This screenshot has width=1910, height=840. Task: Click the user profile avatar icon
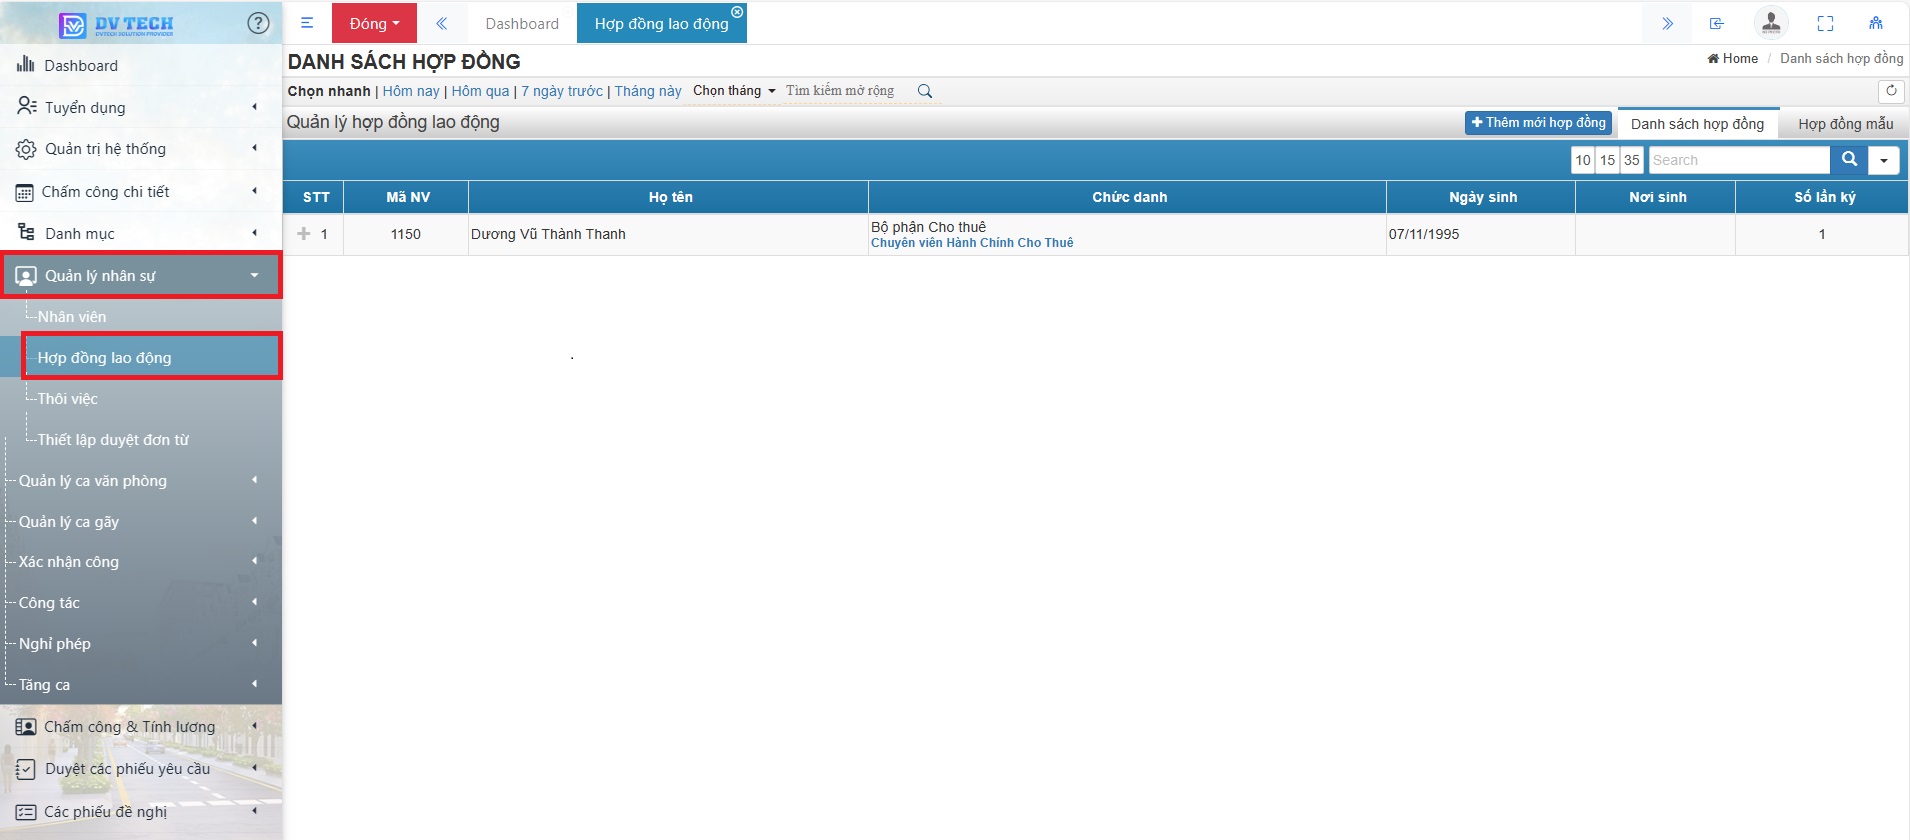pyautogui.click(x=1770, y=22)
